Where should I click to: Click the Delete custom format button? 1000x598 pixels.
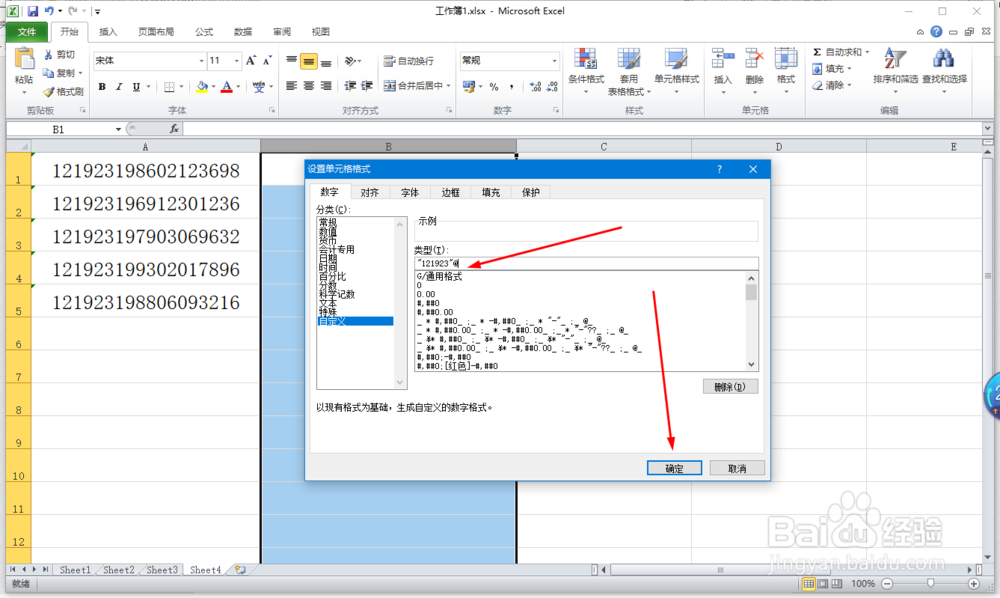coord(730,387)
